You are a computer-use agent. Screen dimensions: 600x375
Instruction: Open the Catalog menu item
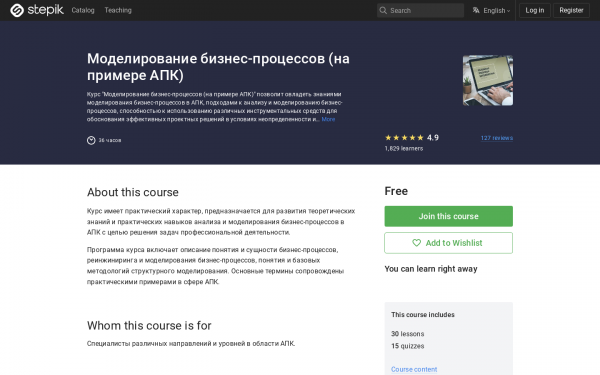pyautogui.click(x=83, y=10)
